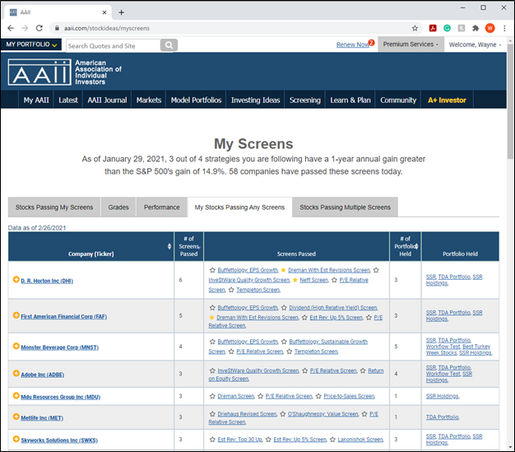This screenshot has width=515, height=452.
Task: Open SSR Holdings link in Mdu row
Action: click(442, 396)
